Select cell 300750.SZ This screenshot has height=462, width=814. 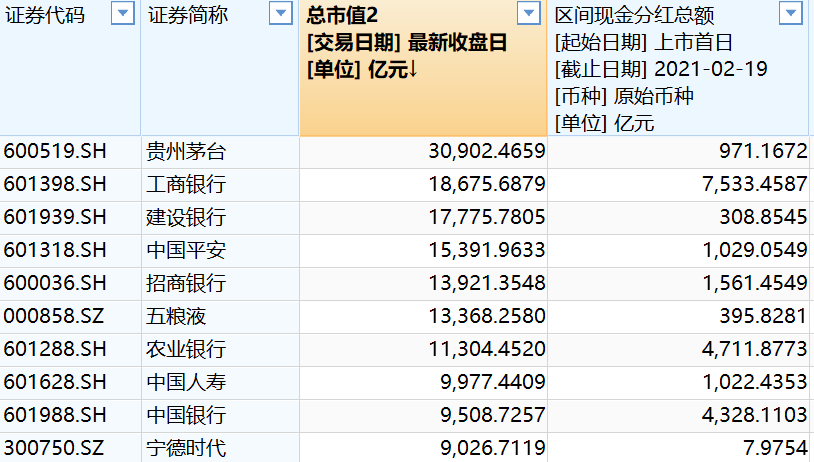[70, 447]
